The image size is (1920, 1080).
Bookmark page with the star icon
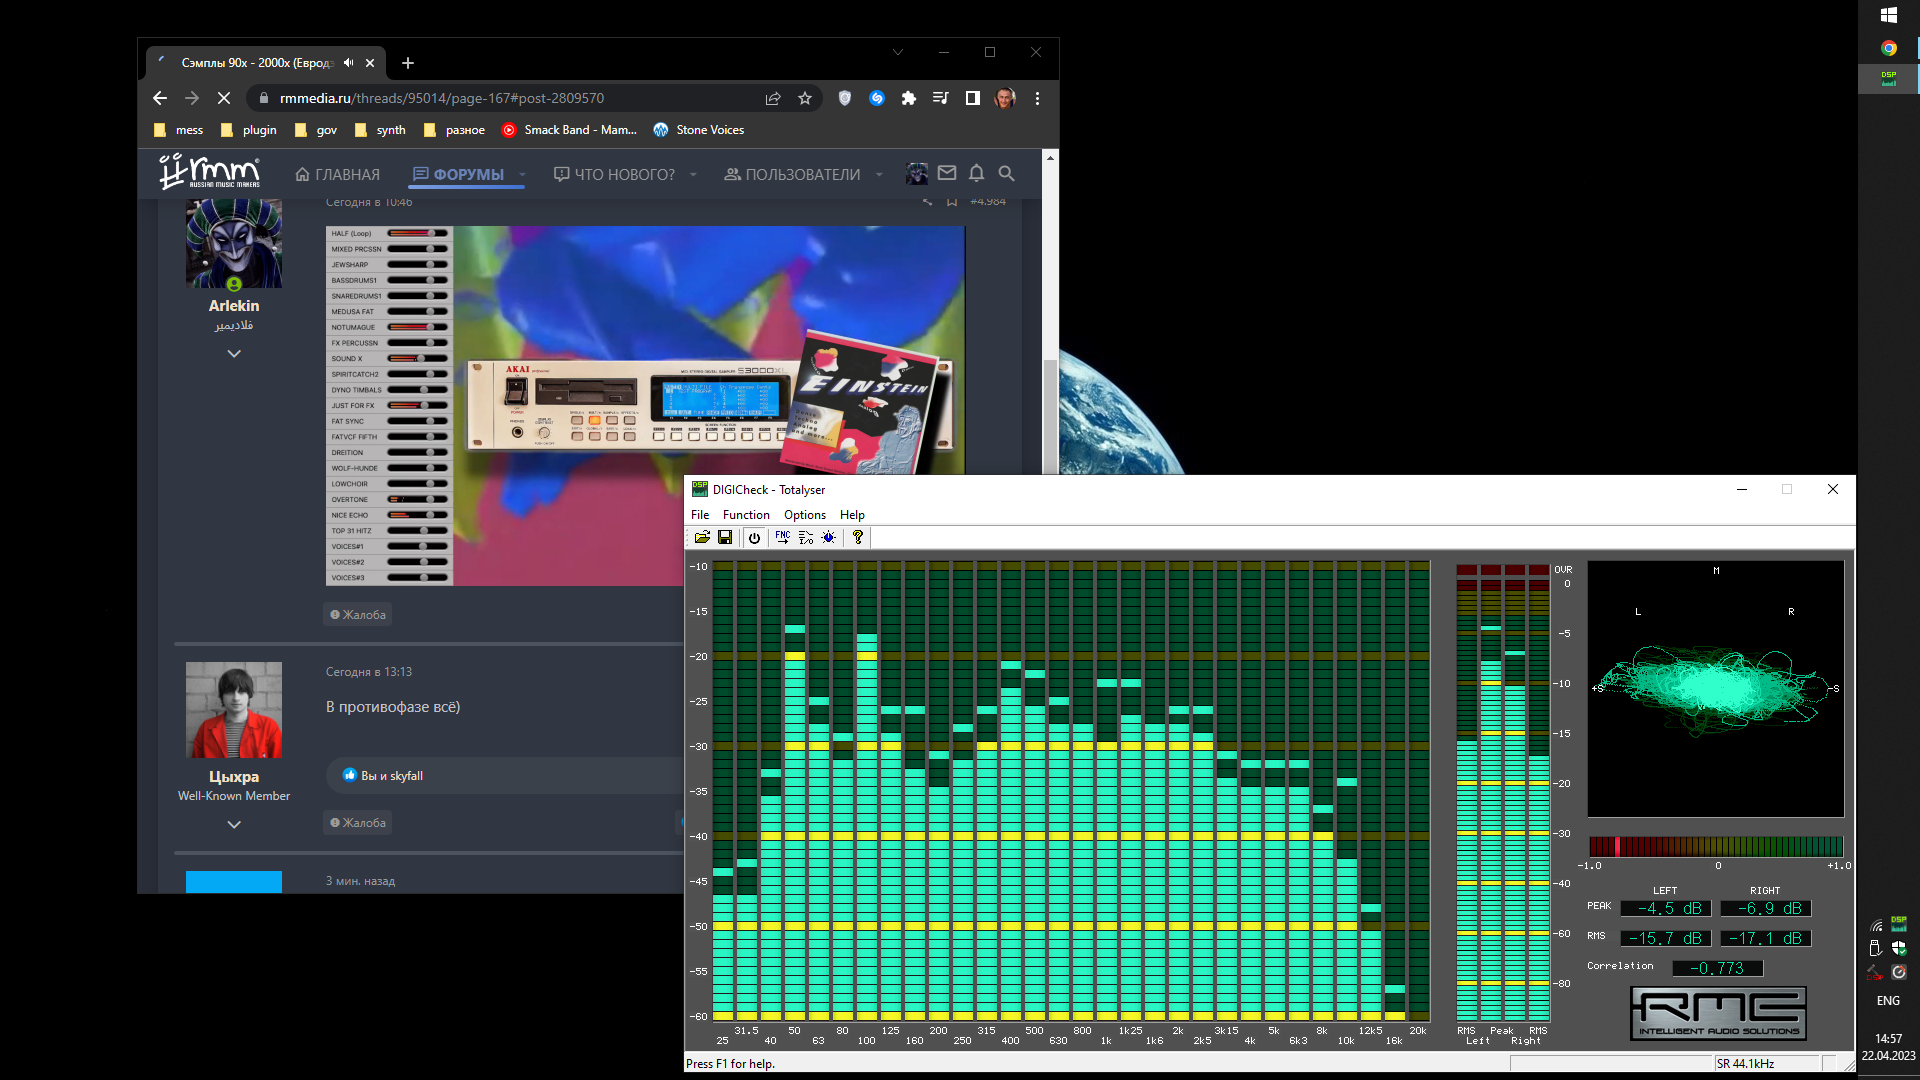(x=805, y=98)
